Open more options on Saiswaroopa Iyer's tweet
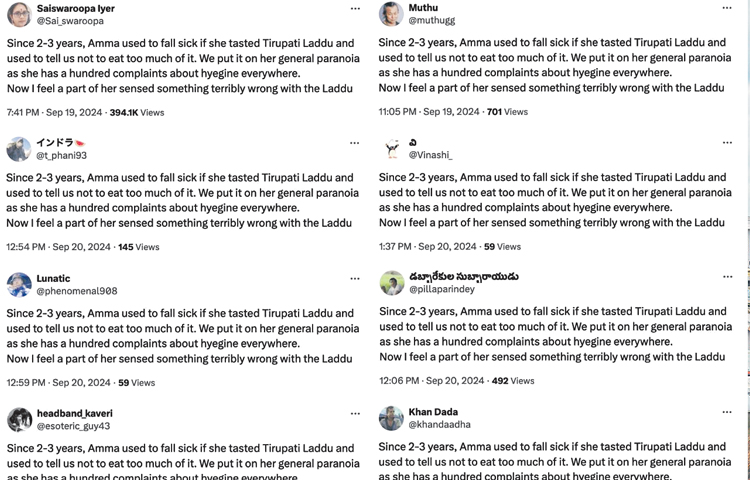Image resolution: width=750 pixels, height=480 pixels. click(355, 9)
